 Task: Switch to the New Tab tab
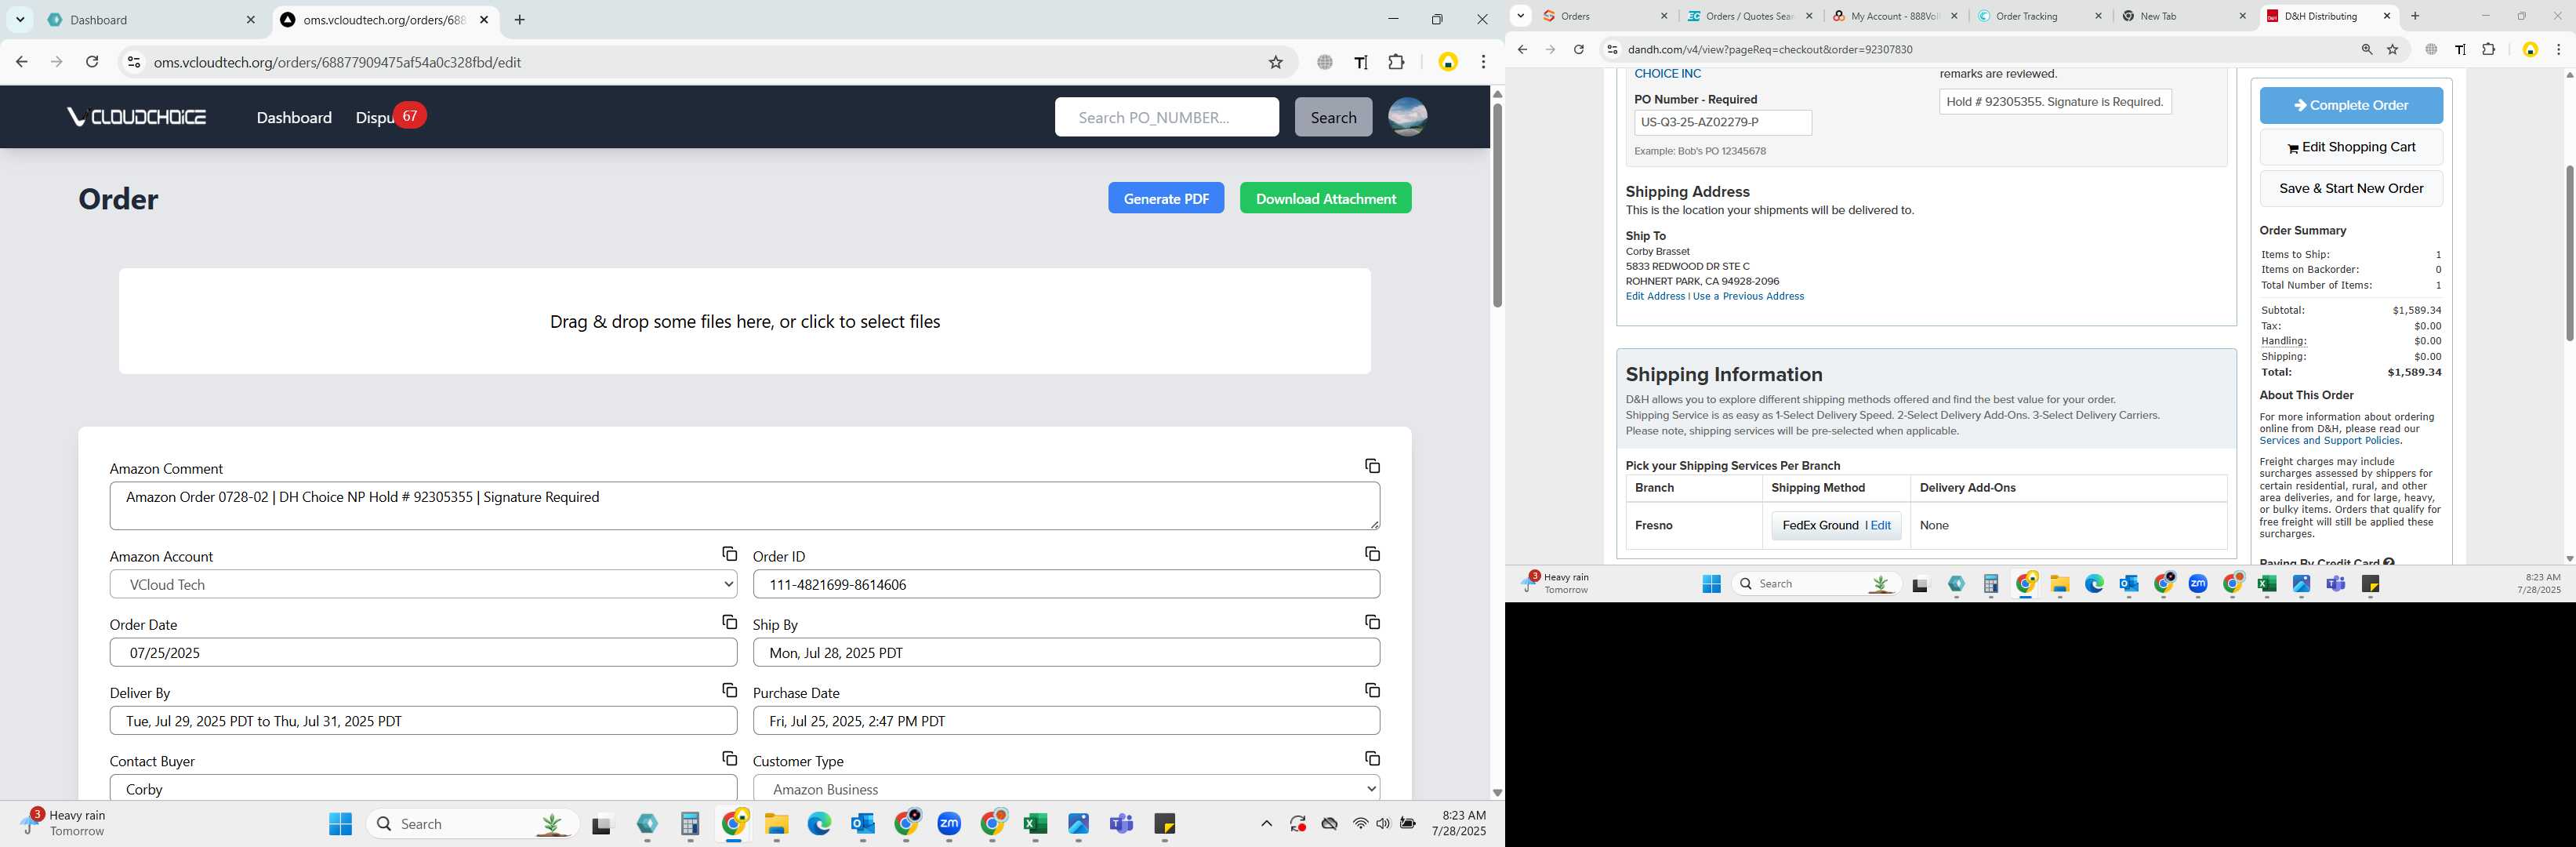tap(2183, 16)
